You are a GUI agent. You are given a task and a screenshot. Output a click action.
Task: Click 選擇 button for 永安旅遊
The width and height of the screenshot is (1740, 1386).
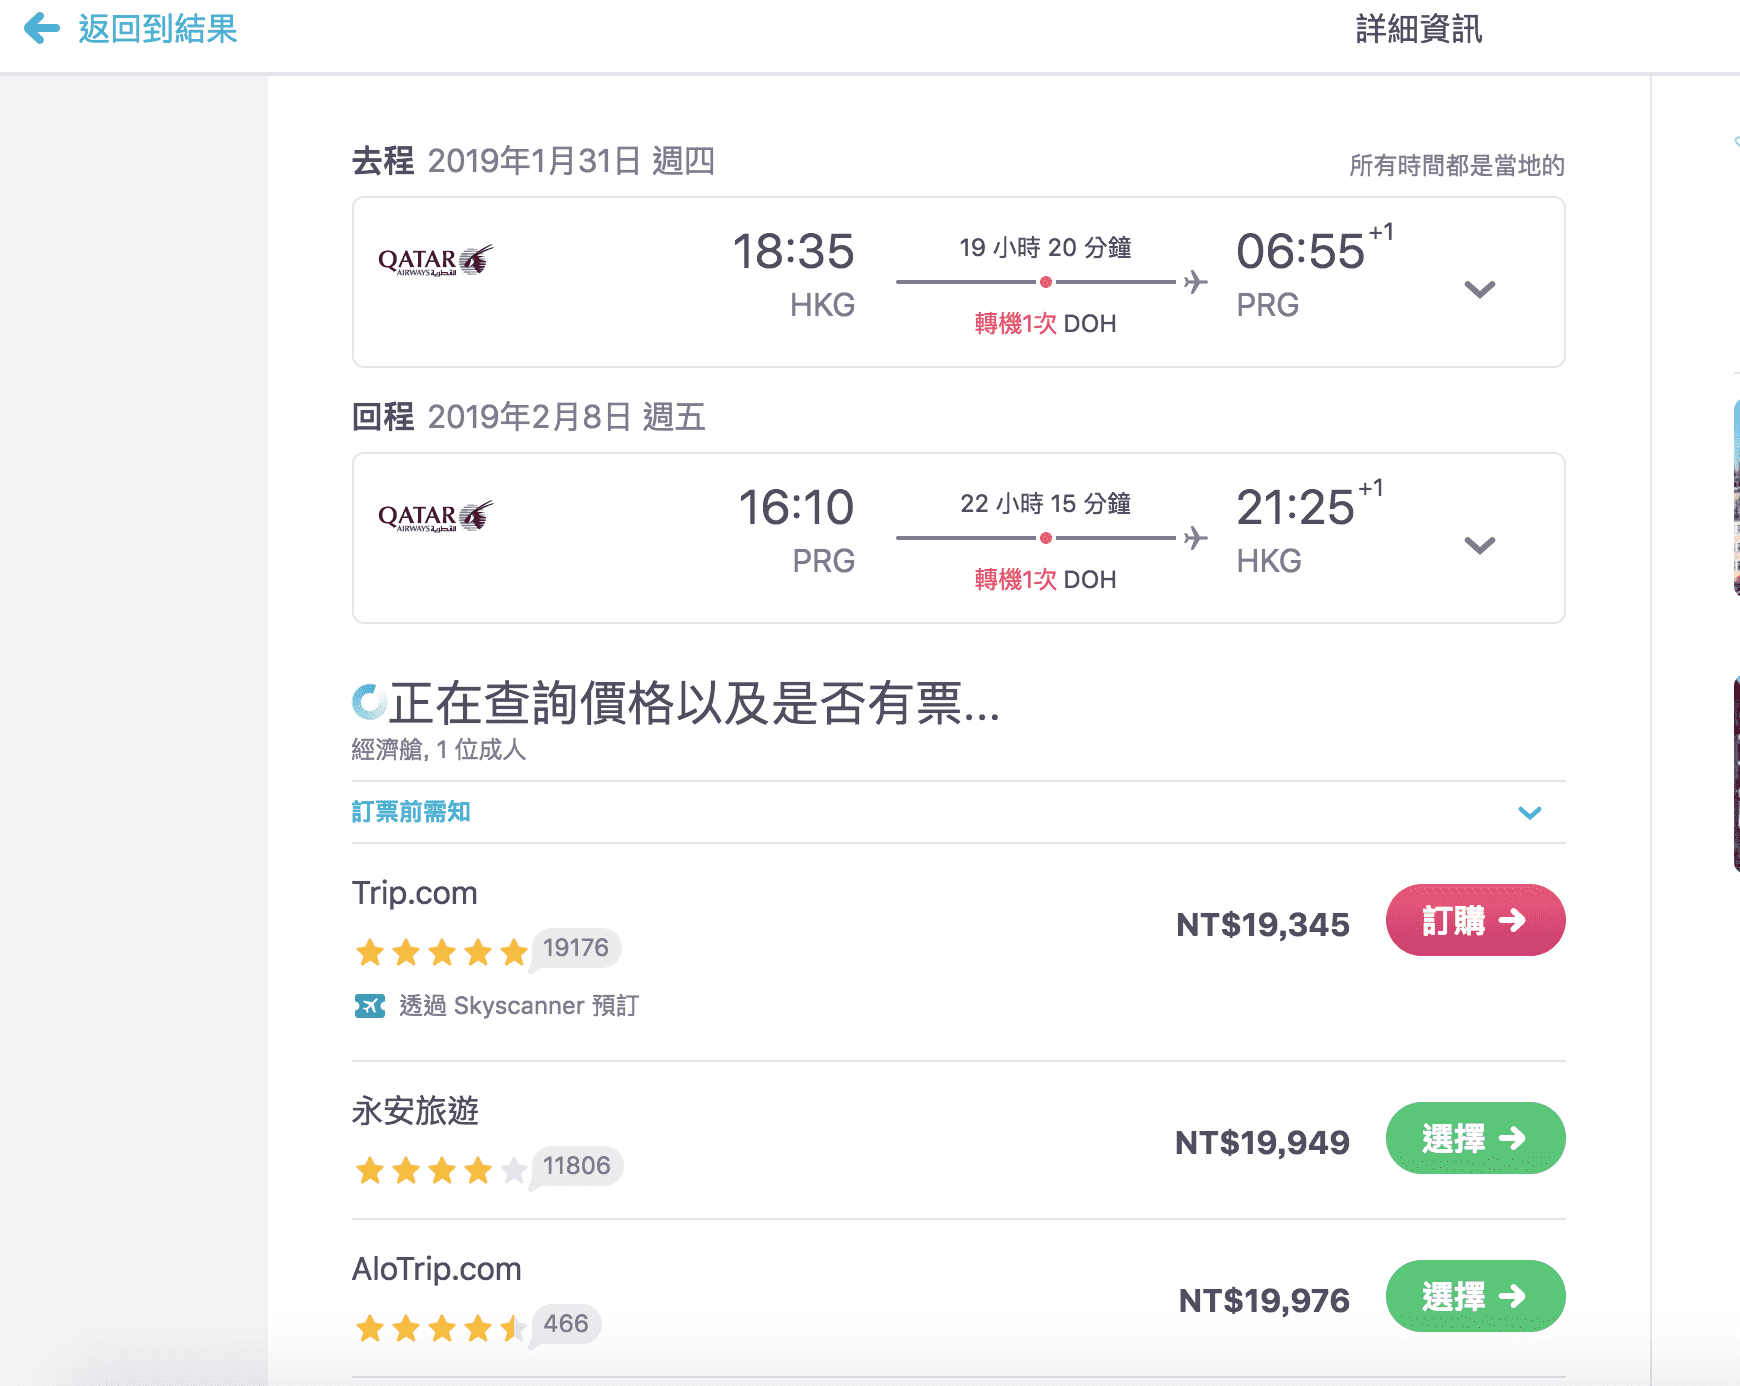pyautogui.click(x=1475, y=1138)
